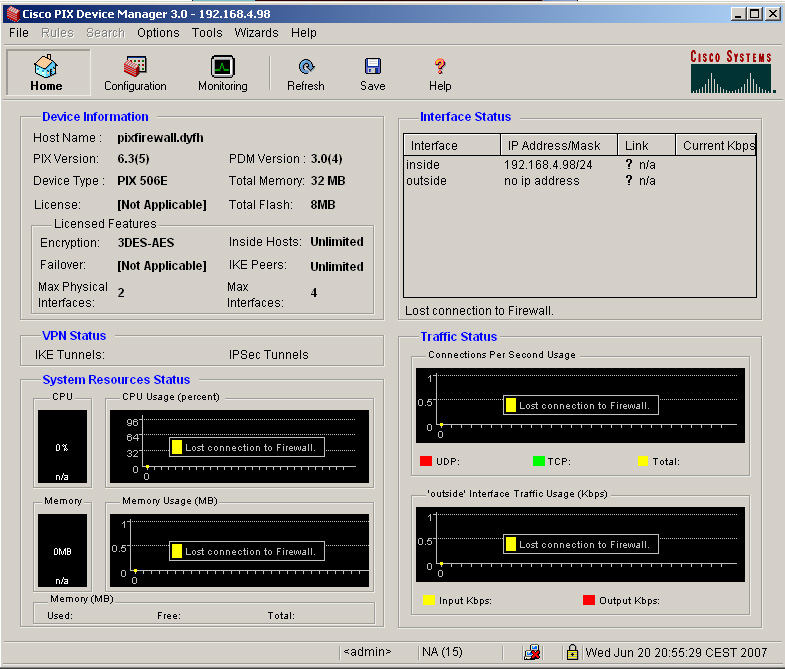Click the Home toolbar button
The height and width of the screenshot is (669, 785).
46,73
